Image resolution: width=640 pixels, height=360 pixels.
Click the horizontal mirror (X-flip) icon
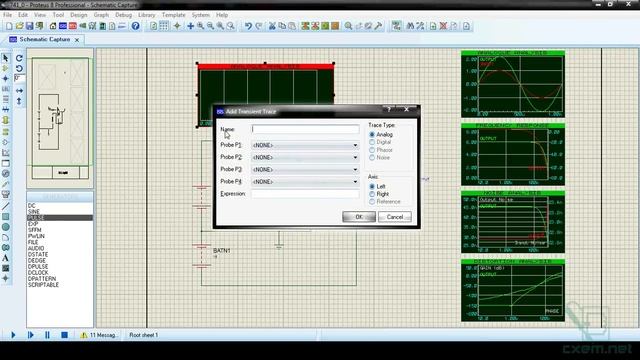point(19,91)
